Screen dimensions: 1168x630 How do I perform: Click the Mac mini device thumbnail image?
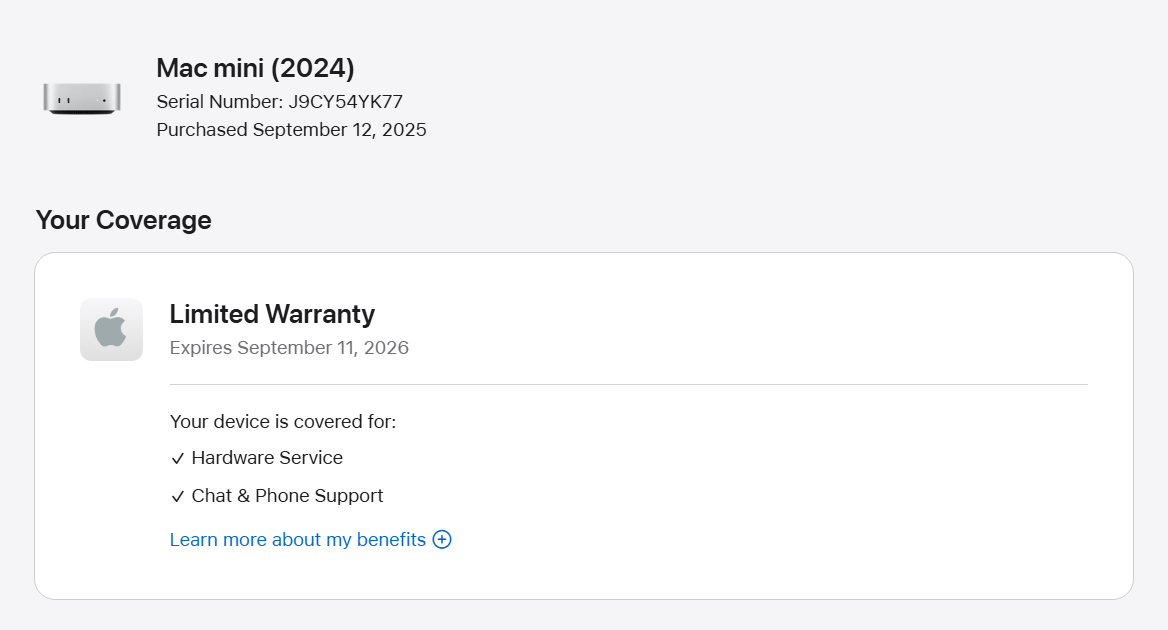[82, 98]
